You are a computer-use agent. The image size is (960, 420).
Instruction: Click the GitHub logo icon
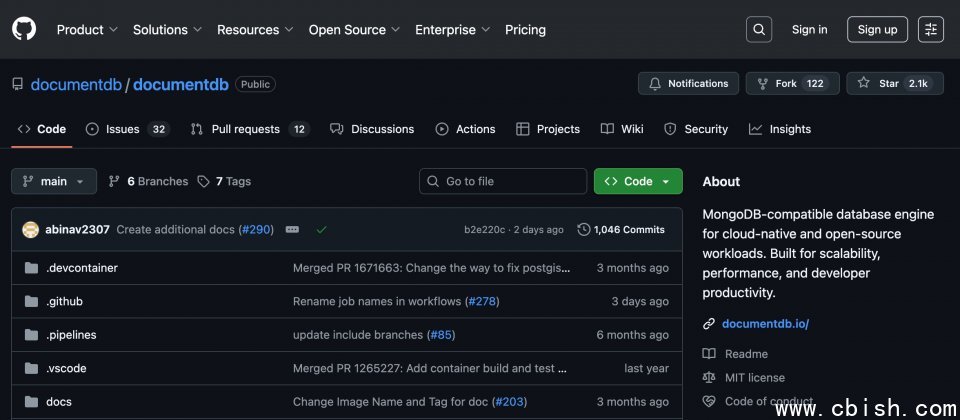[x=24, y=29]
